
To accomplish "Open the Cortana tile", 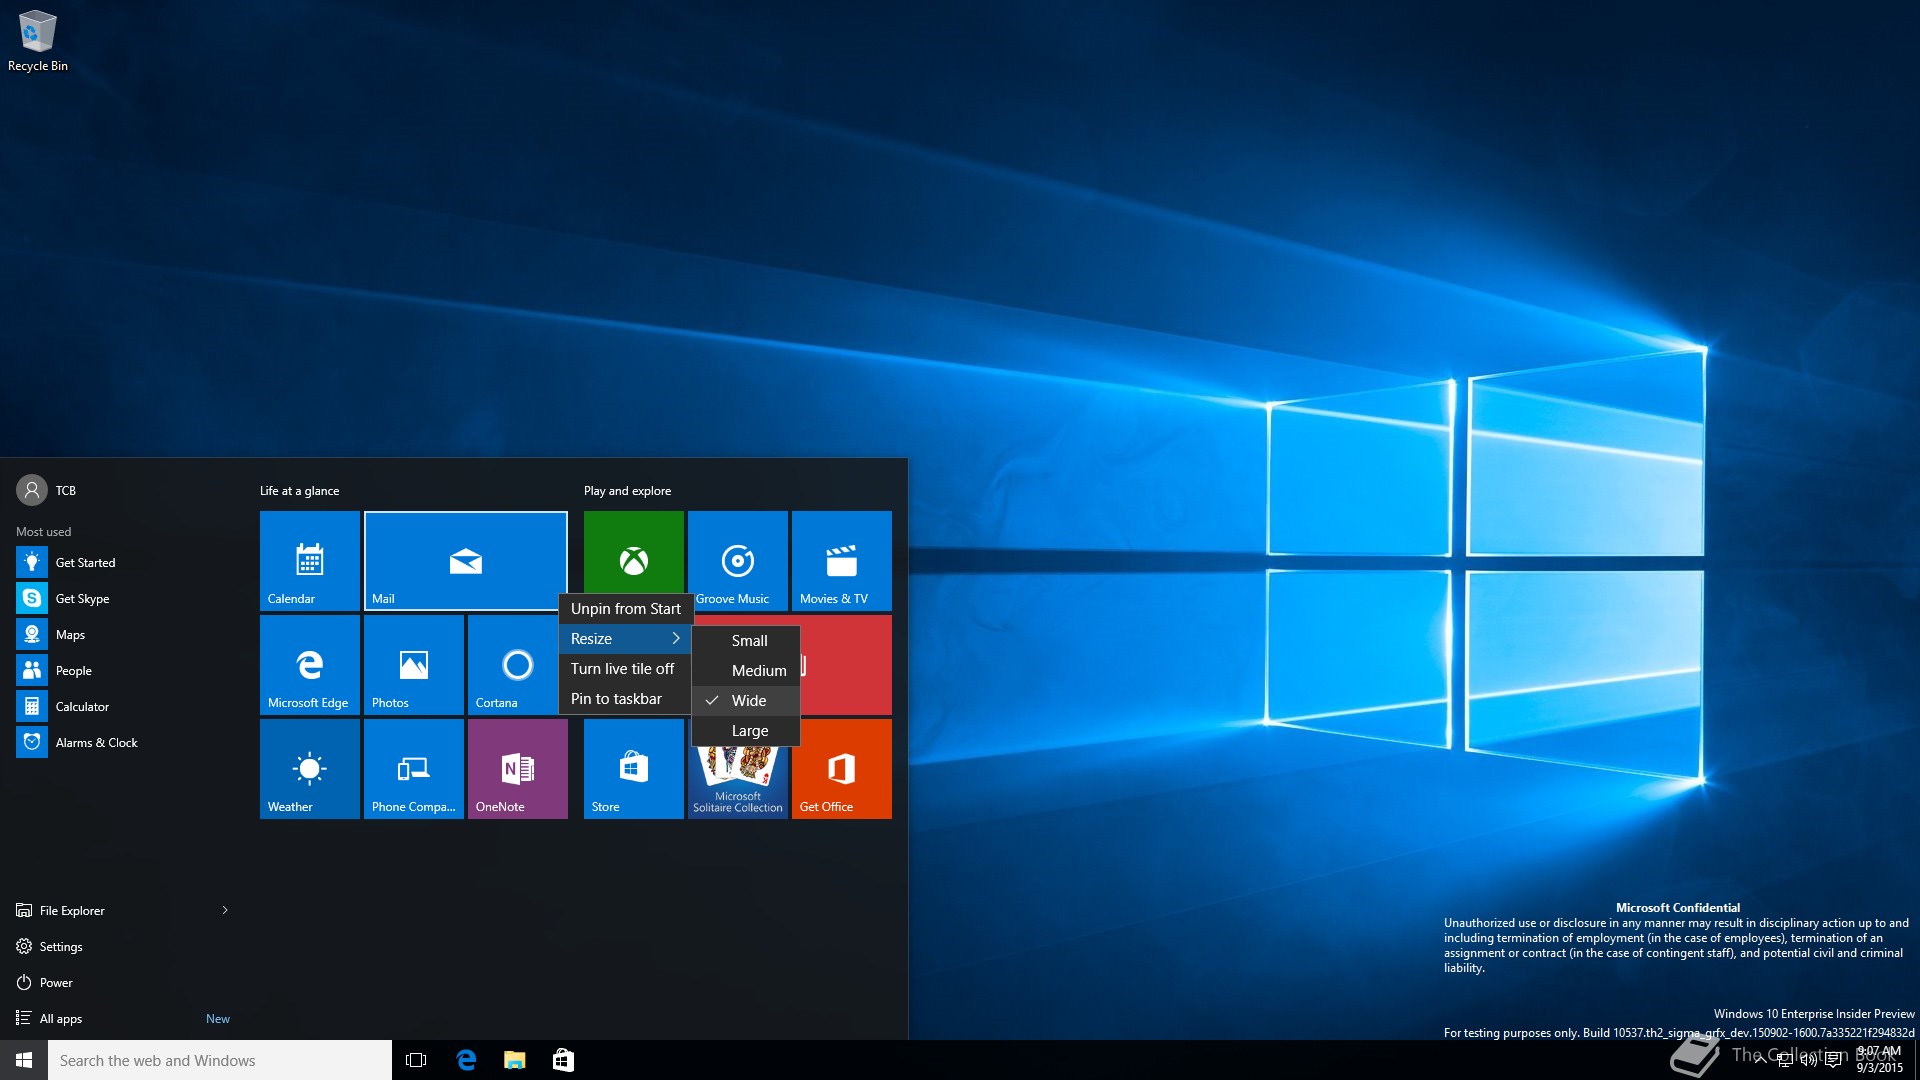I will (x=513, y=665).
